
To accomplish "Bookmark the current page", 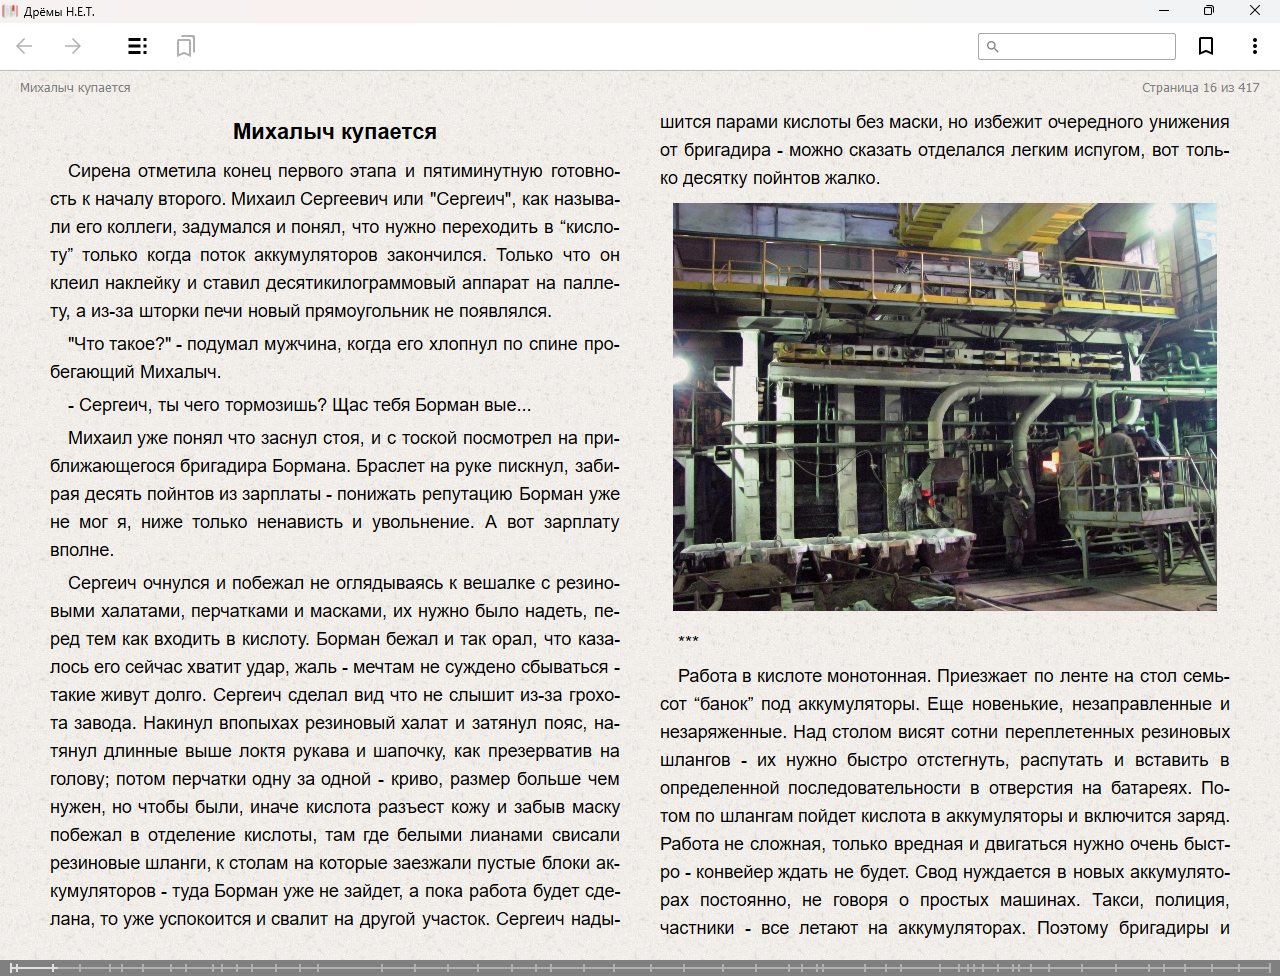I will 1206,46.
